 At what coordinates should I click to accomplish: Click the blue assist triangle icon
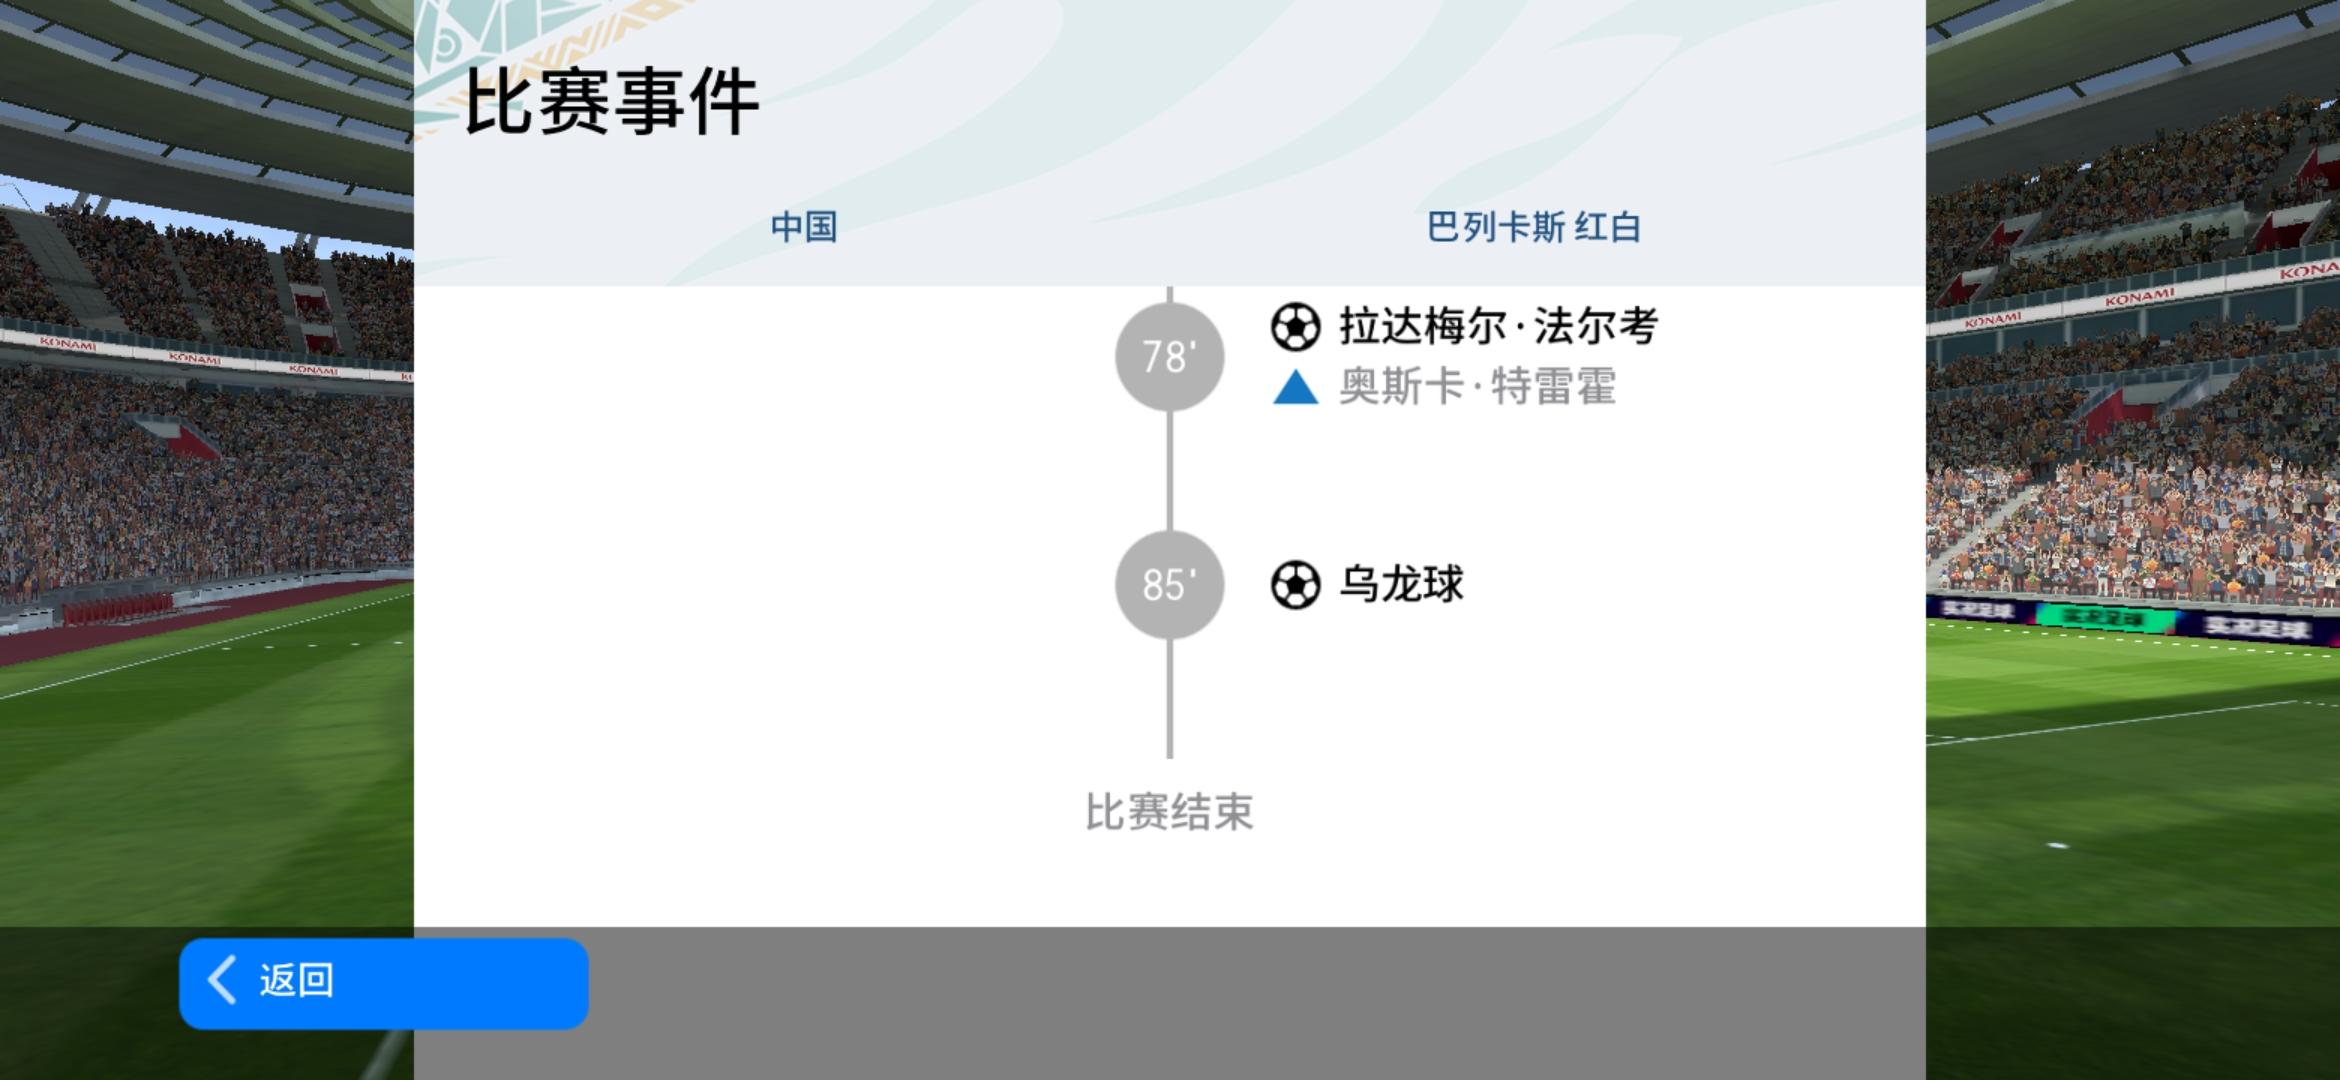[x=1295, y=387]
